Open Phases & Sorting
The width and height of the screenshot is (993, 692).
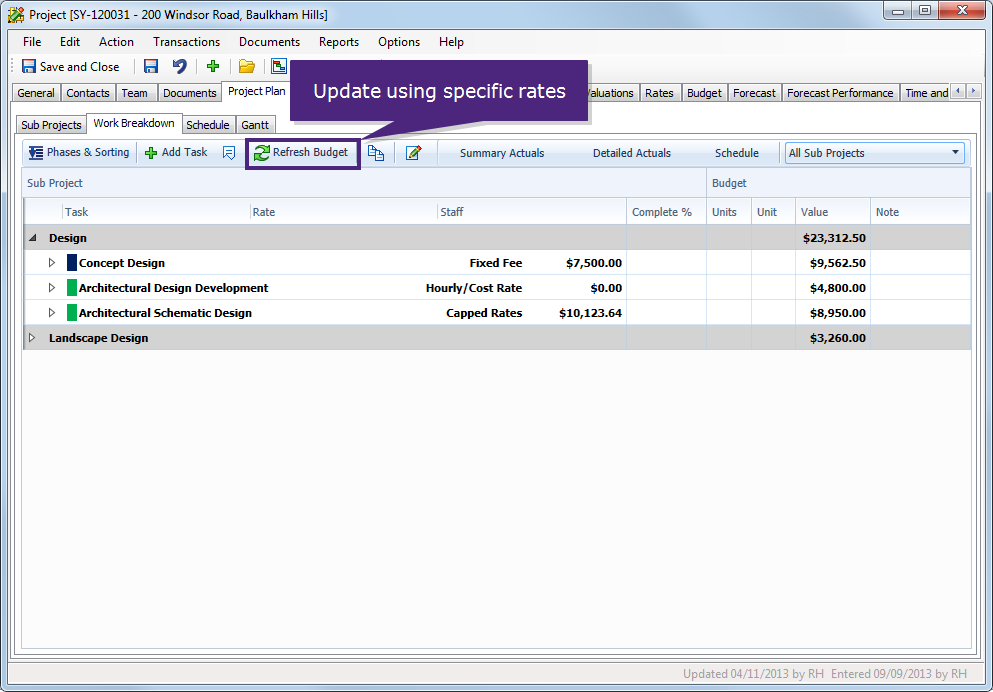point(79,153)
